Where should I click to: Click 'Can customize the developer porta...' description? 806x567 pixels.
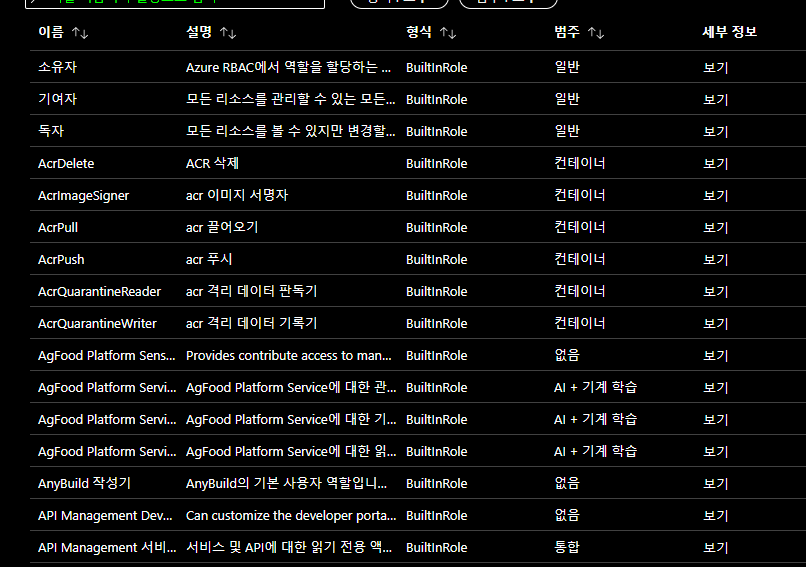click(291, 516)
